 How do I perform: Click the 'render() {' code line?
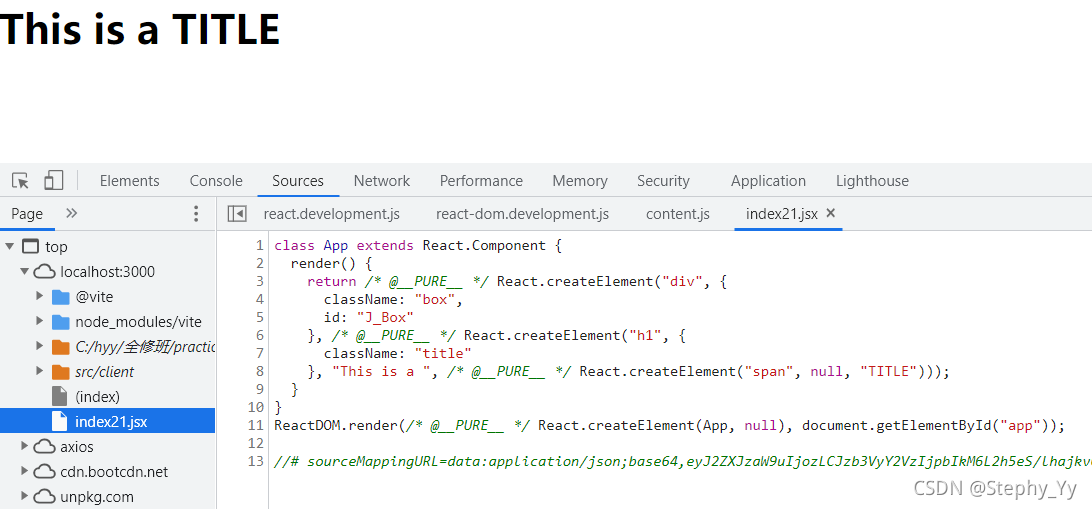[332, 264]
